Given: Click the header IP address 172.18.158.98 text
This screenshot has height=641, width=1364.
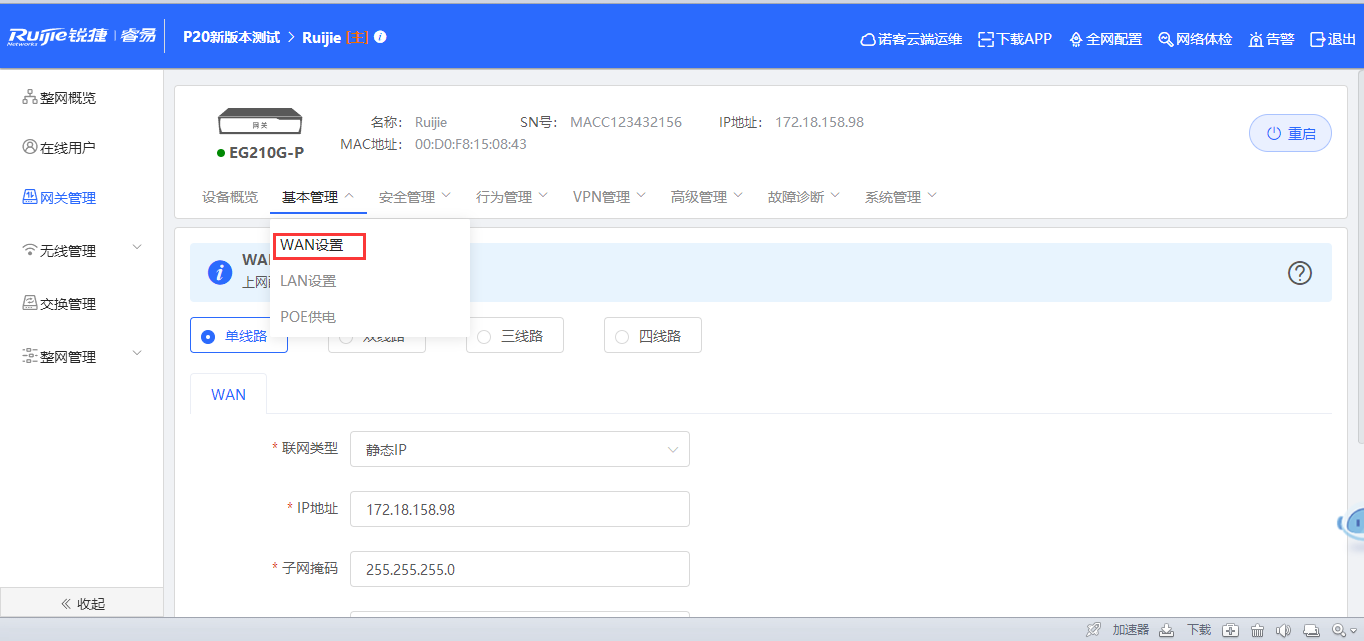Looking at the screenshot, I should pos(820,122).
